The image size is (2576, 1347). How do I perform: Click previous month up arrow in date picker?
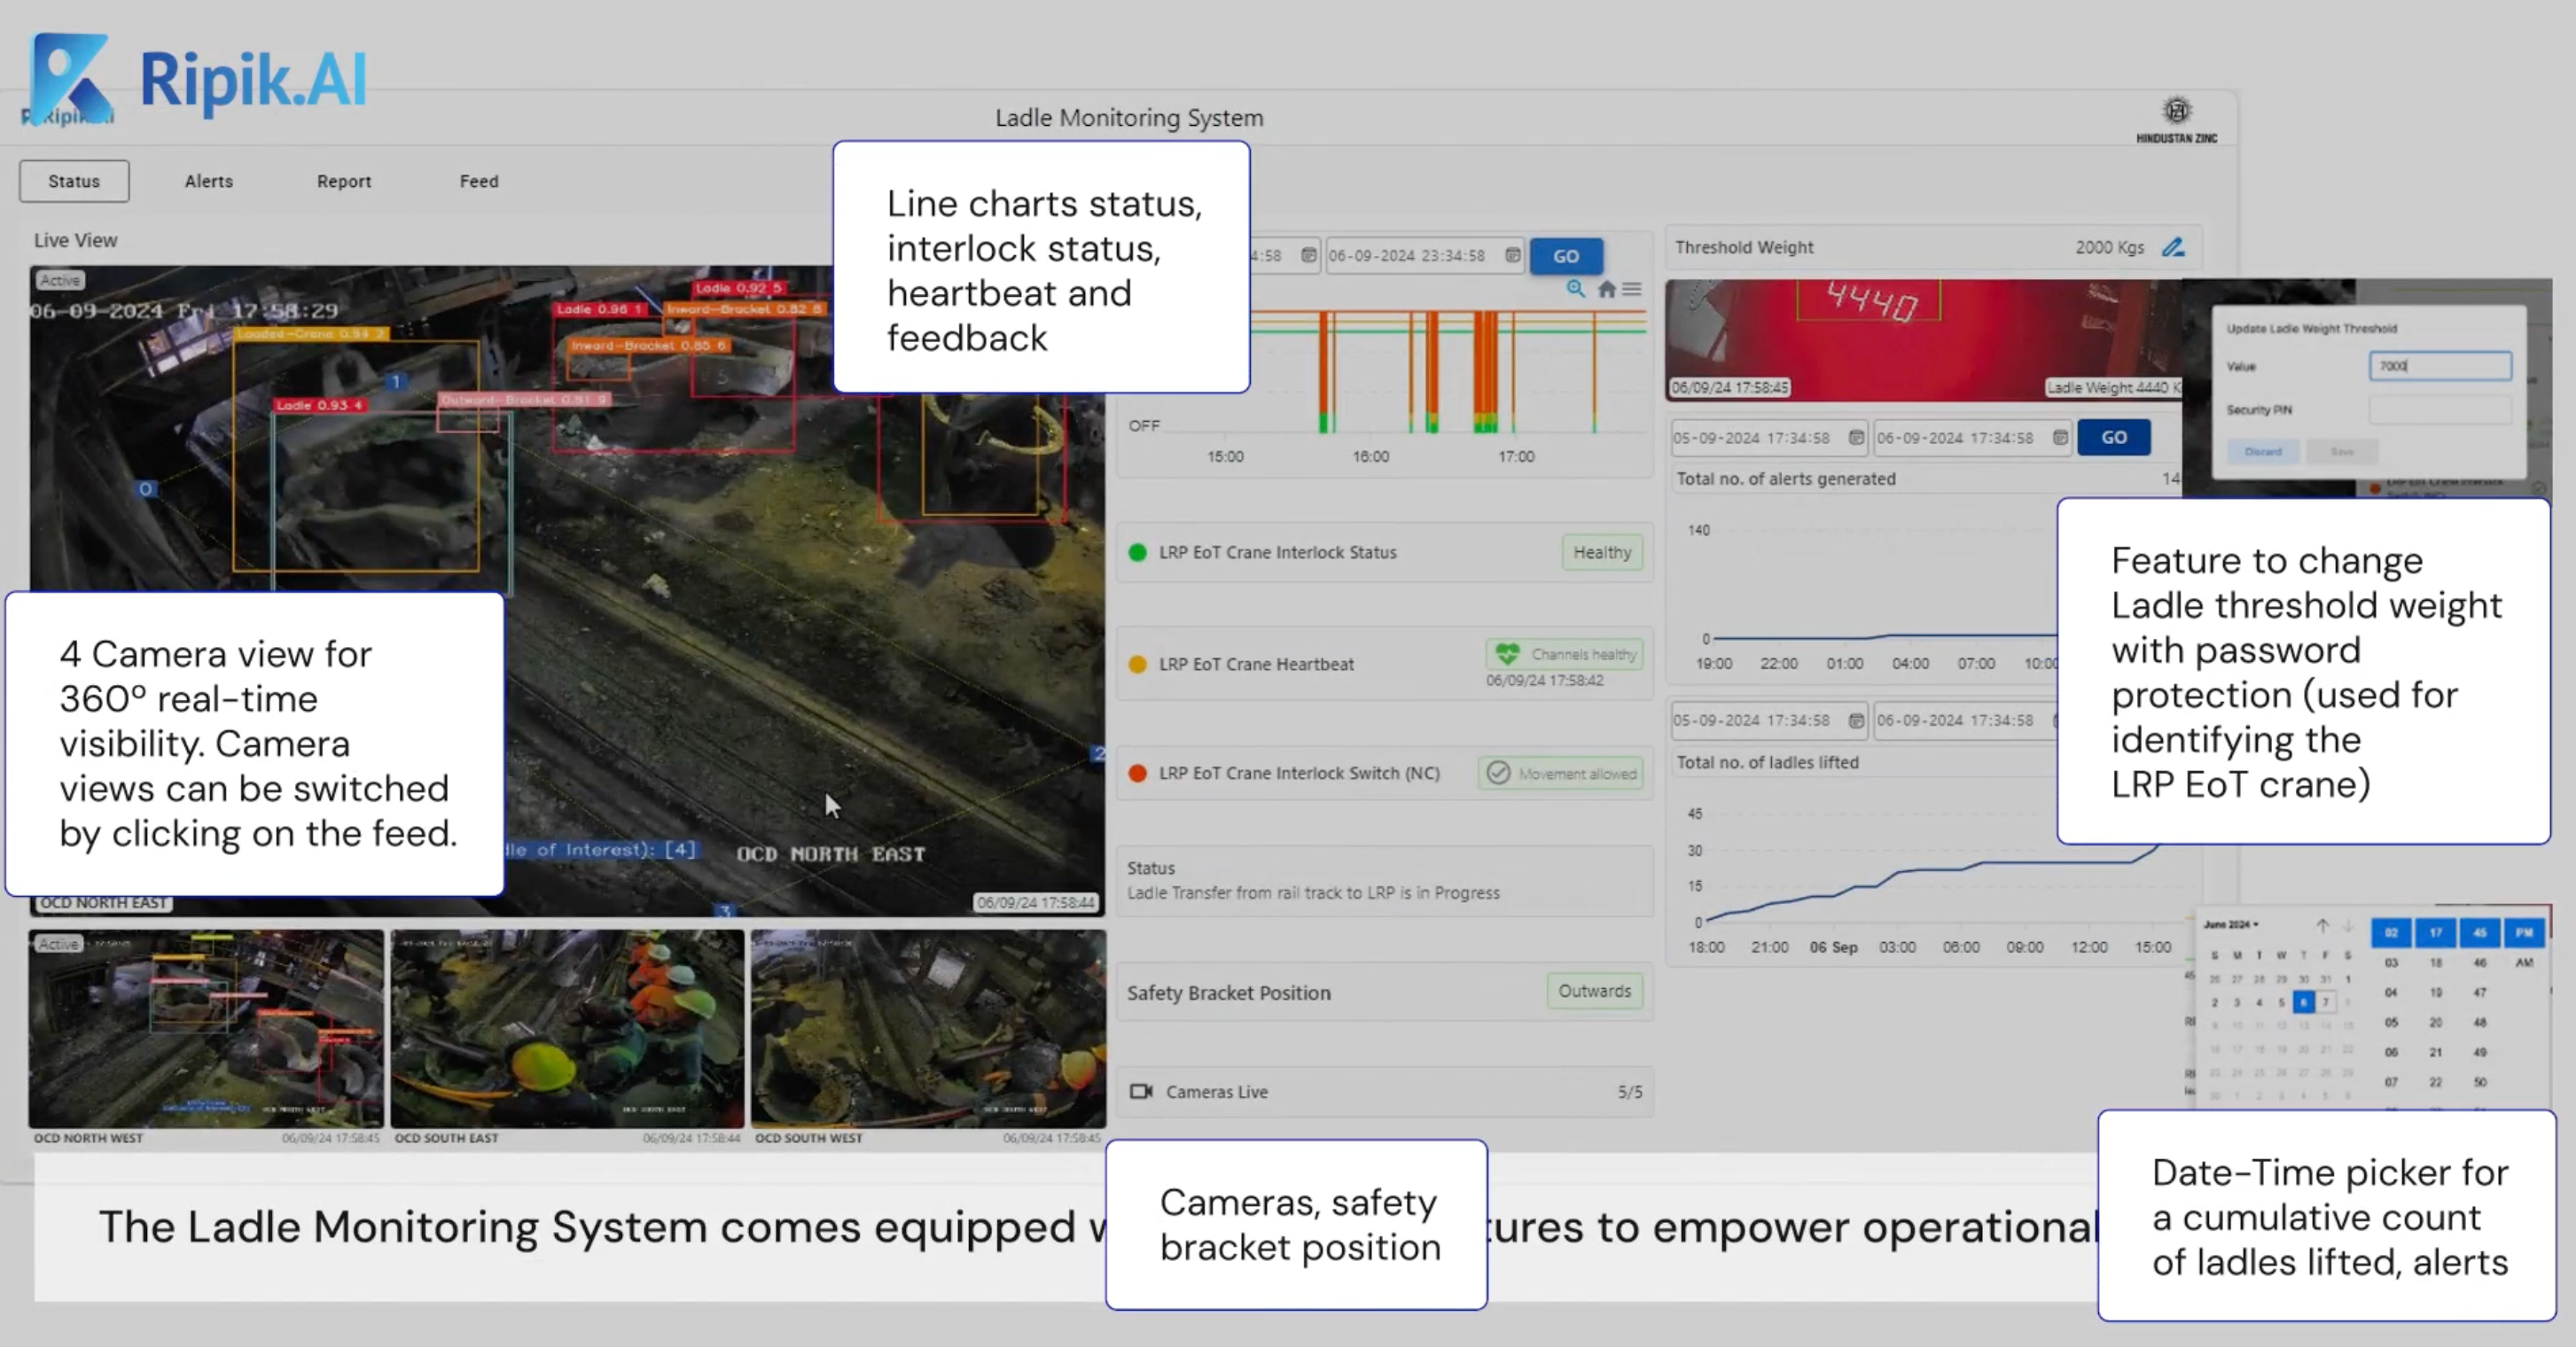point(2322,926)
